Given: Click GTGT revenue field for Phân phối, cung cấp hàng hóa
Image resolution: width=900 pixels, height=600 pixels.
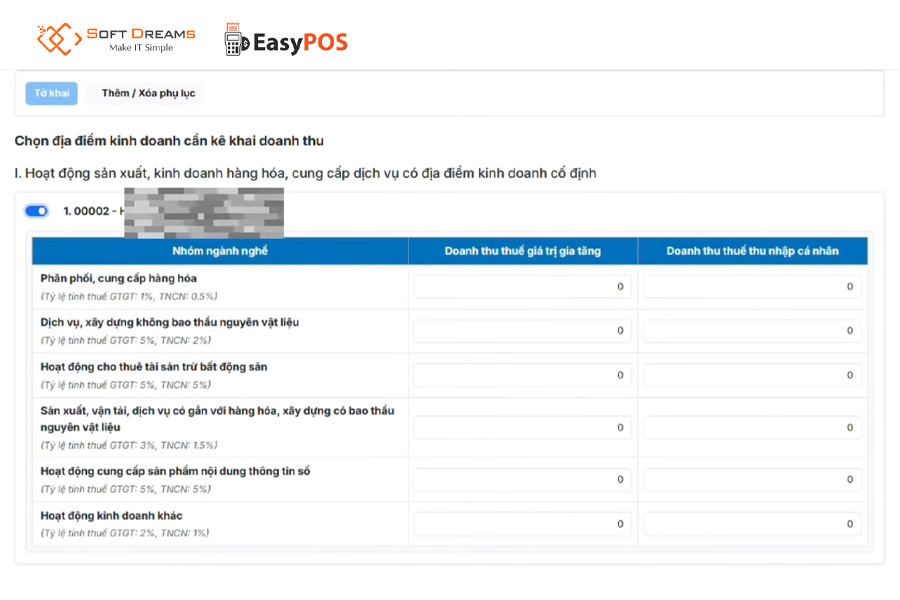Looking at the screenshot, I should pyautogui.click(x=522, y=287).
